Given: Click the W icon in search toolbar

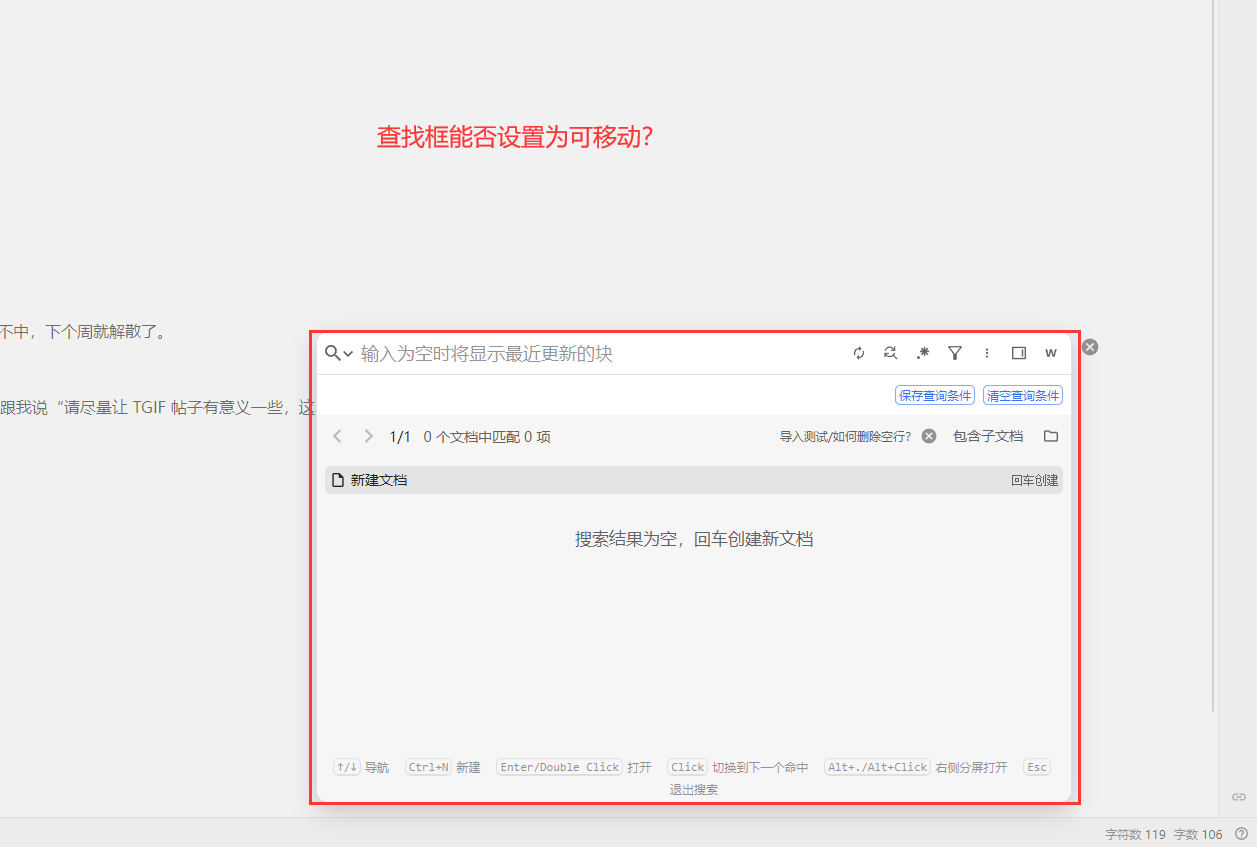Looking at the screenshot, I should (1051, 353).
